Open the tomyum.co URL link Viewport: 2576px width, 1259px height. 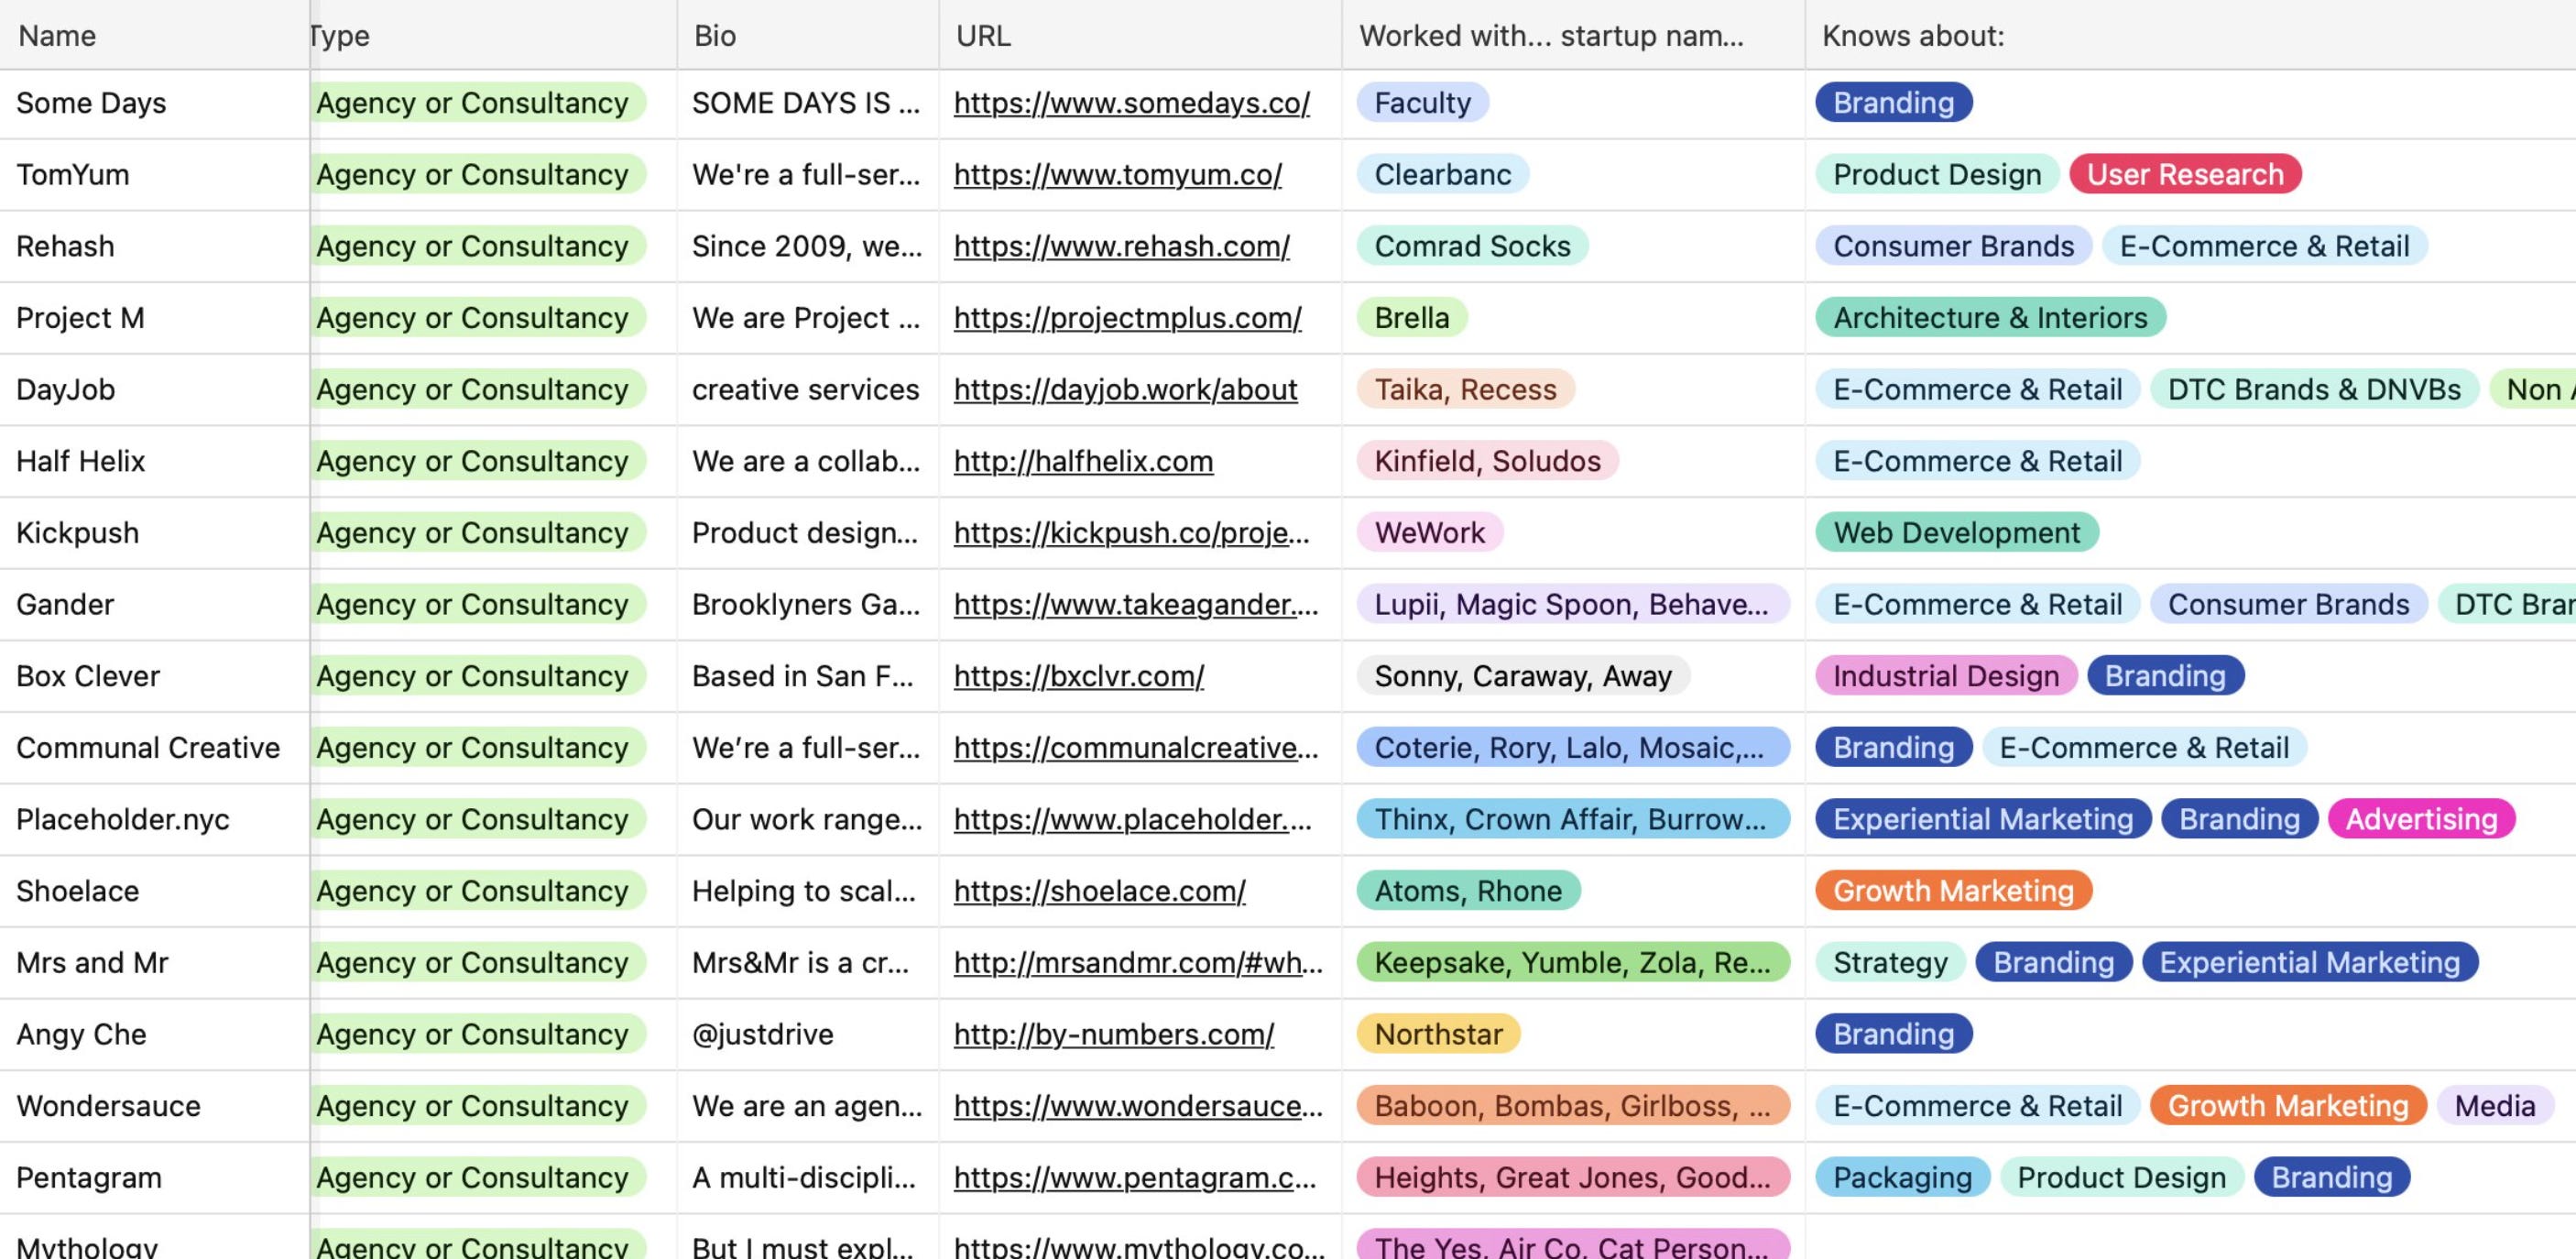click(x=1117, y=175)
